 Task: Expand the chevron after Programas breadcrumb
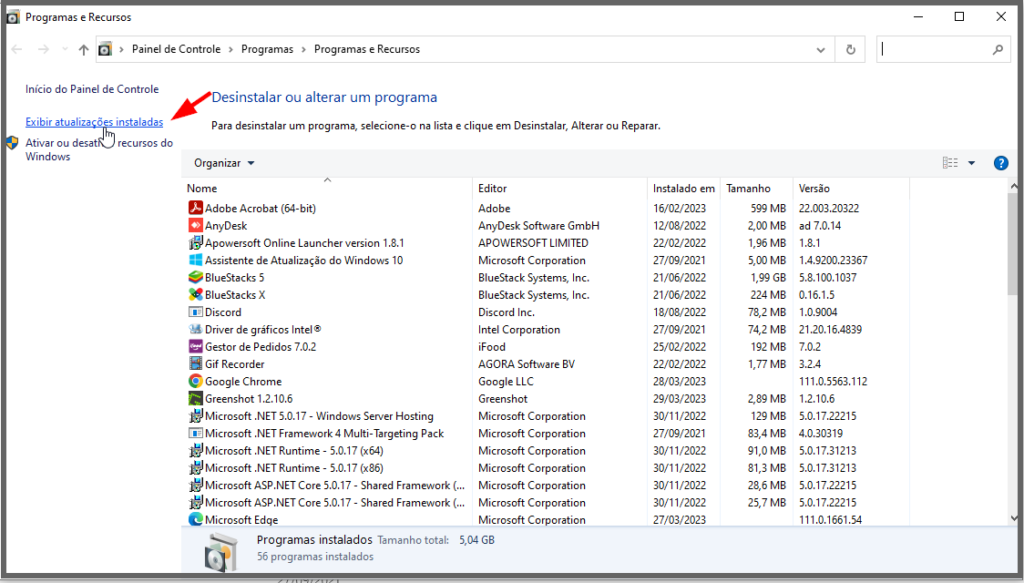click(x=304, y=50)
